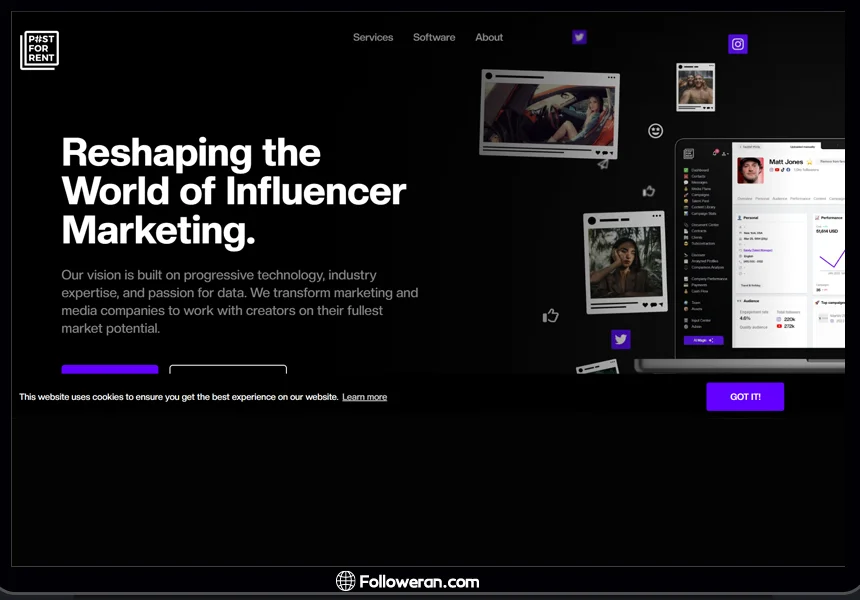Screen dimensions: 860x600
Task: Click the white outlined button below vision text
Action: coord(228,370)
